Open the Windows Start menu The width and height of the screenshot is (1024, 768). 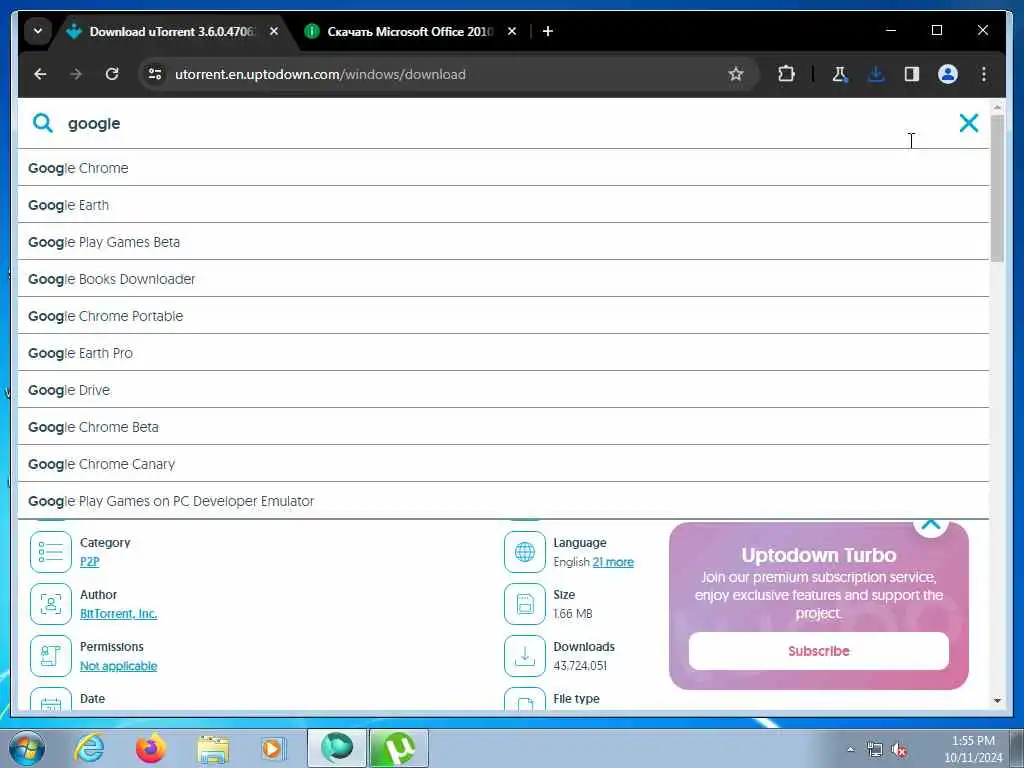(x=26, y=748)
